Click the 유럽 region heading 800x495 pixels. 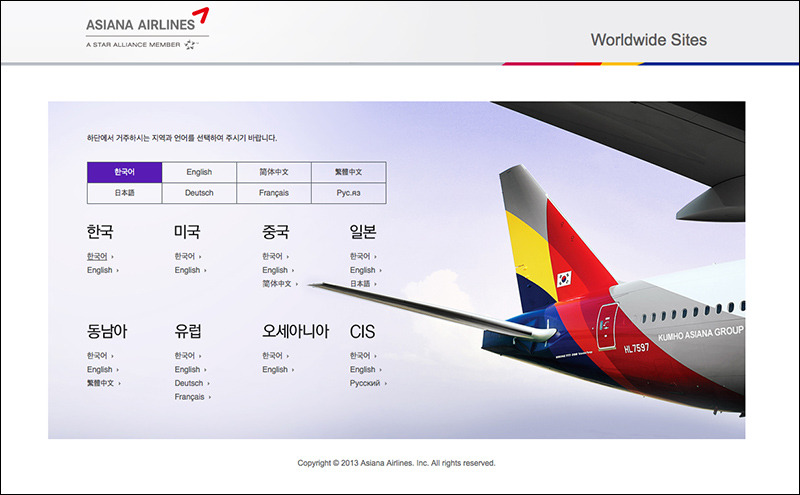188,331
